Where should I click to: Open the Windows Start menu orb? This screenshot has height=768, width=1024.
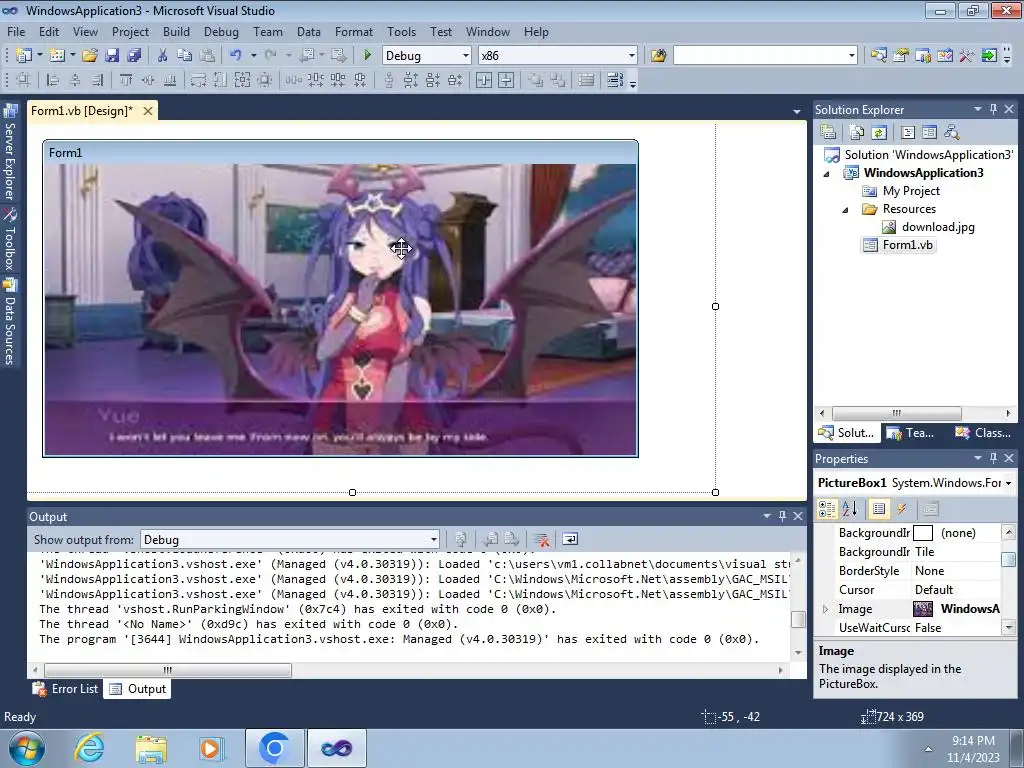27,748
